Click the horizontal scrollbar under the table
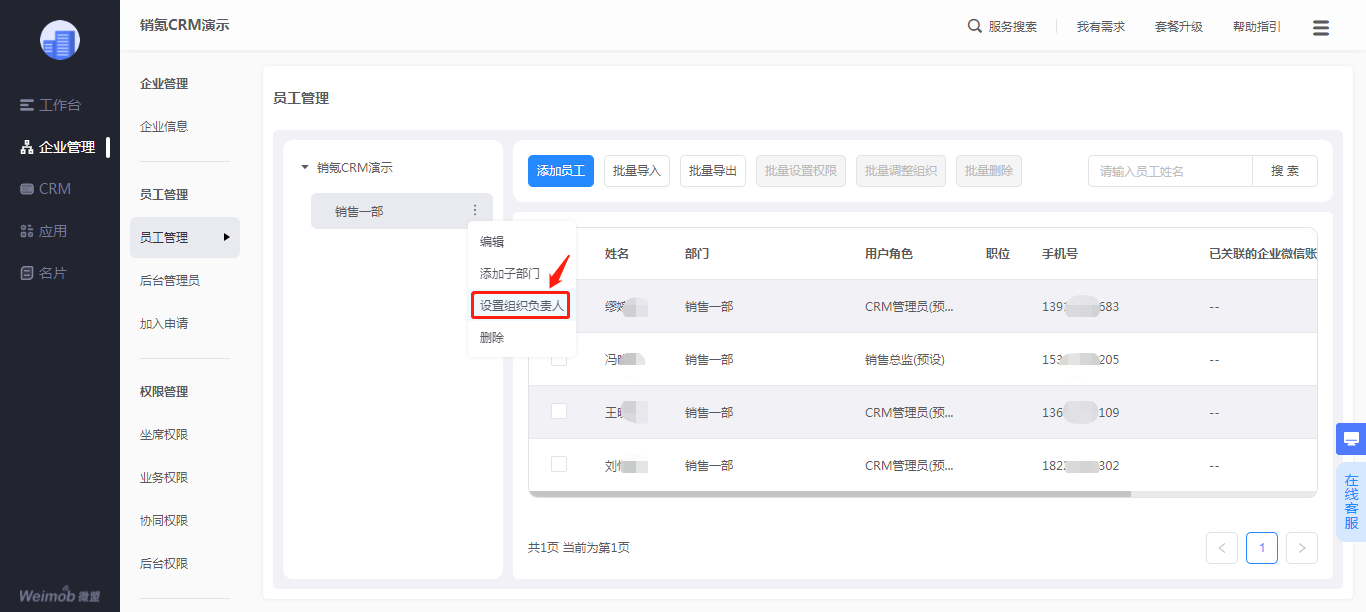Image resolution: width=1366 pixels, height=612 pixels. point(830,493)
